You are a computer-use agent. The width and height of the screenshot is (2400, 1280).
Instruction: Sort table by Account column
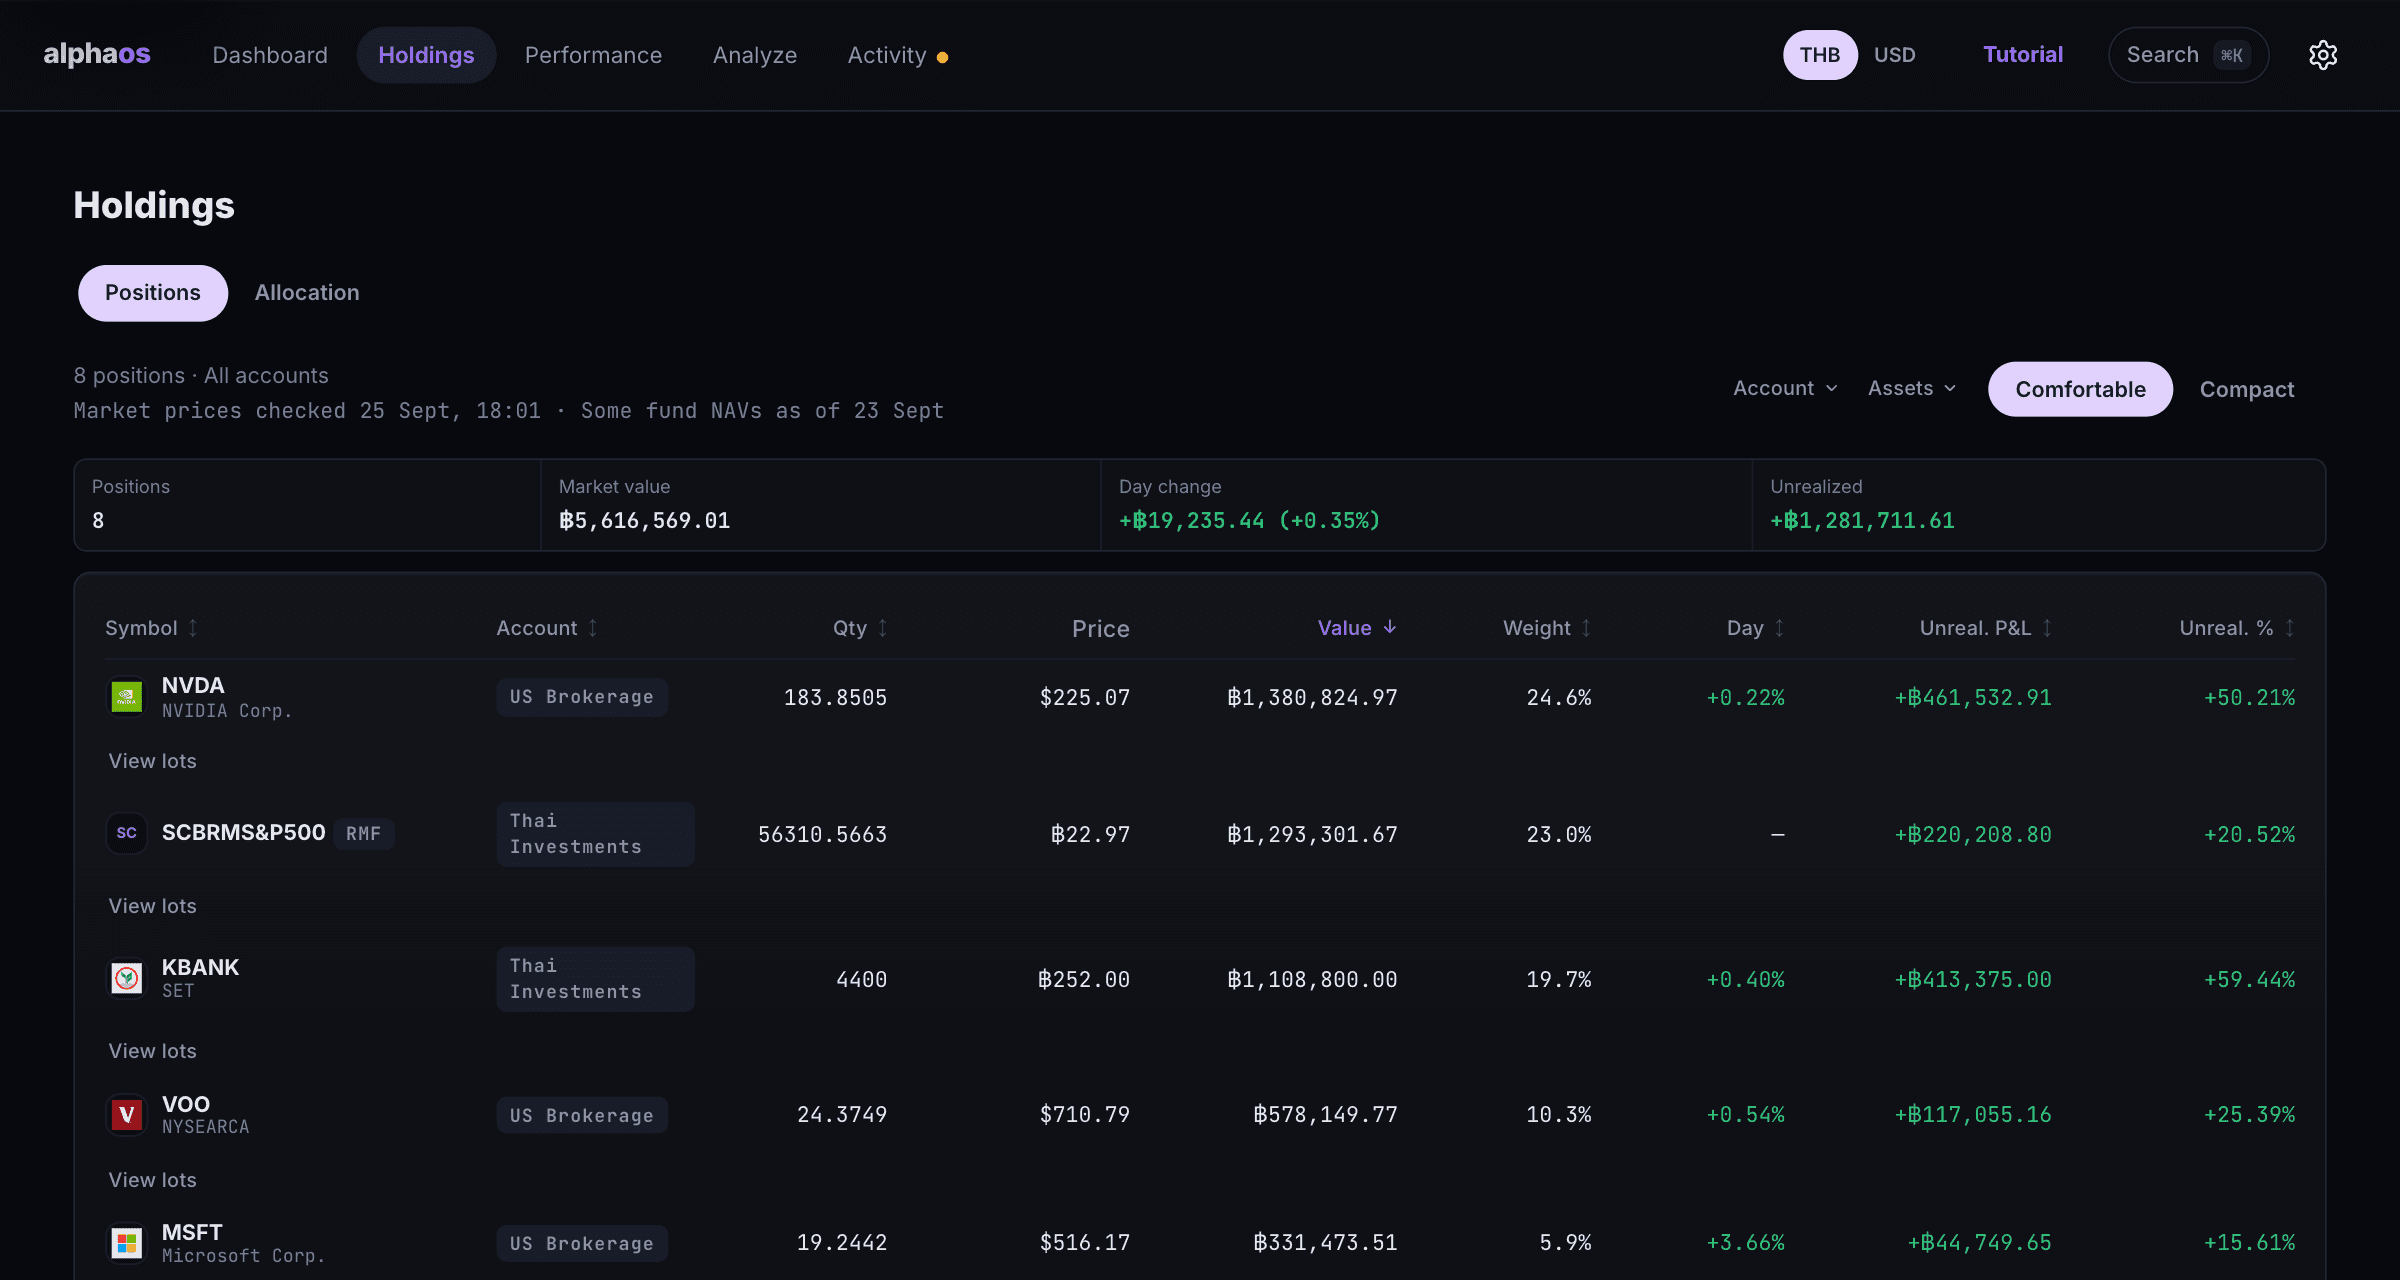point(547,628)
